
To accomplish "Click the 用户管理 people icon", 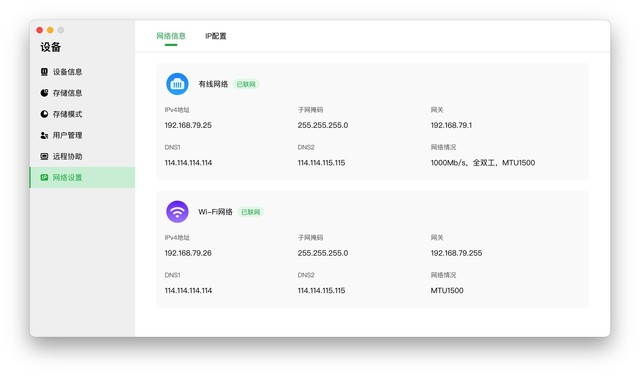I will (x=44, y=135).
